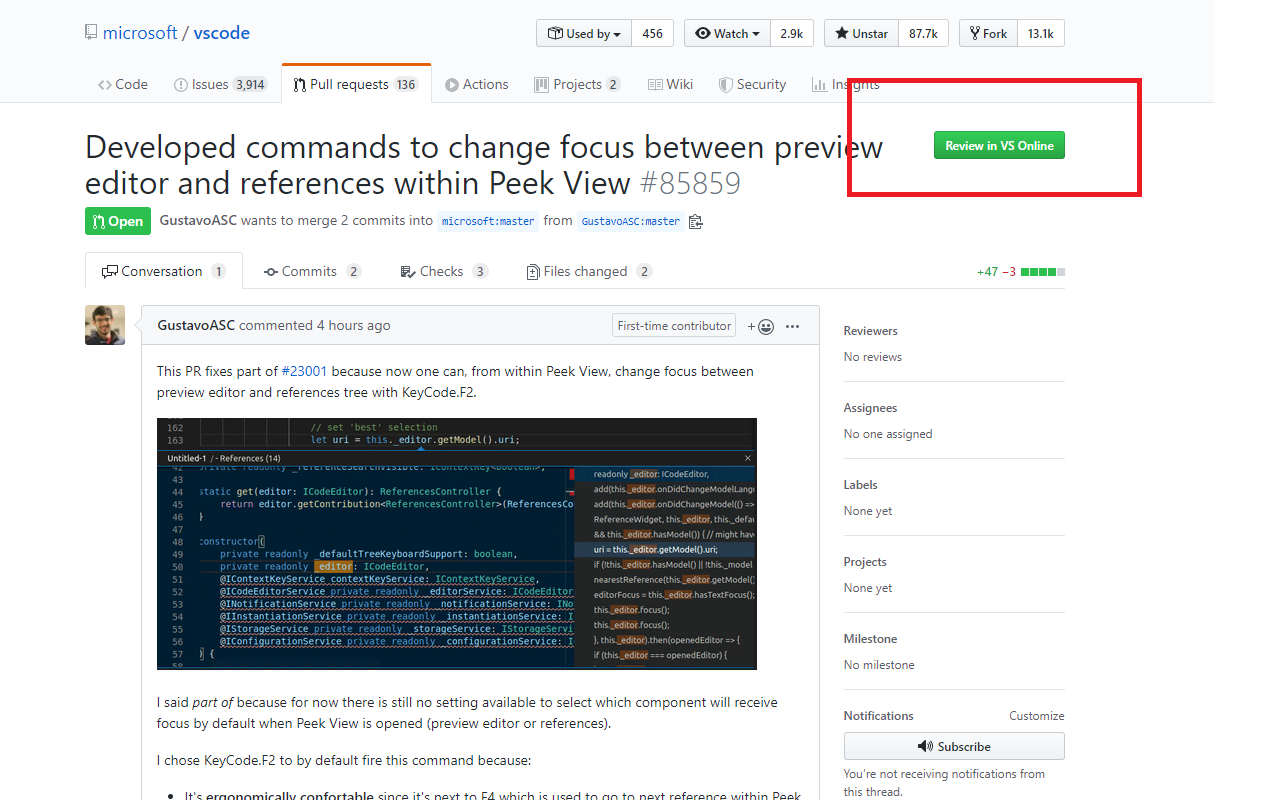The width and height of the screenshot is (1280, 800).
Task: Click the copy branch name clipboard icon
Action: [696, 222]
